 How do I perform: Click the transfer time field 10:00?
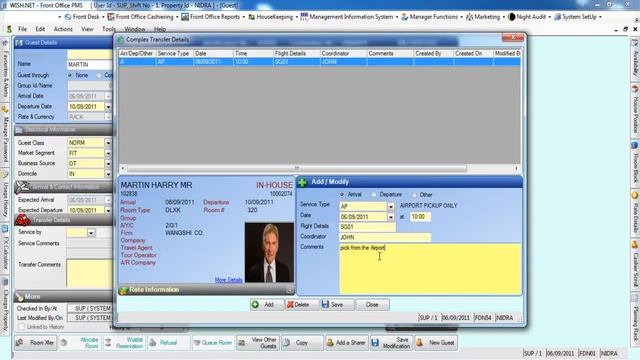click(x=420, y=217)
